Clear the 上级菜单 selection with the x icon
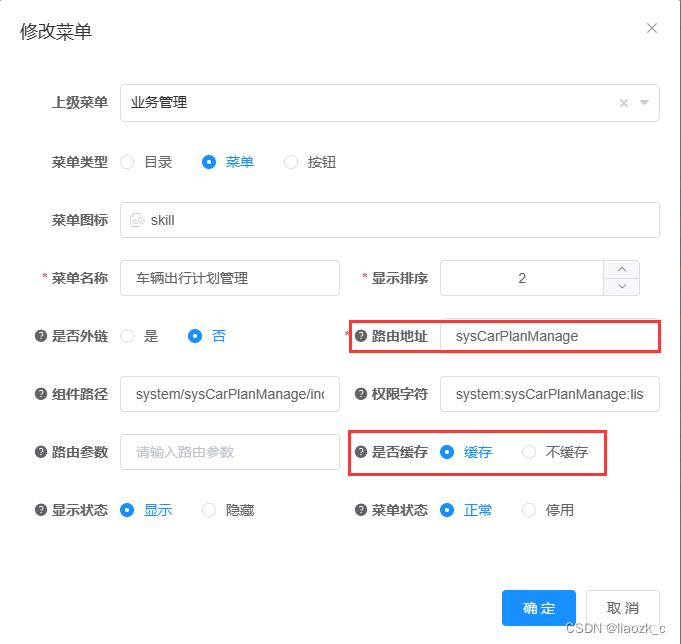The height and width of the screenshot is (644, 681). (x=624, y=103)
